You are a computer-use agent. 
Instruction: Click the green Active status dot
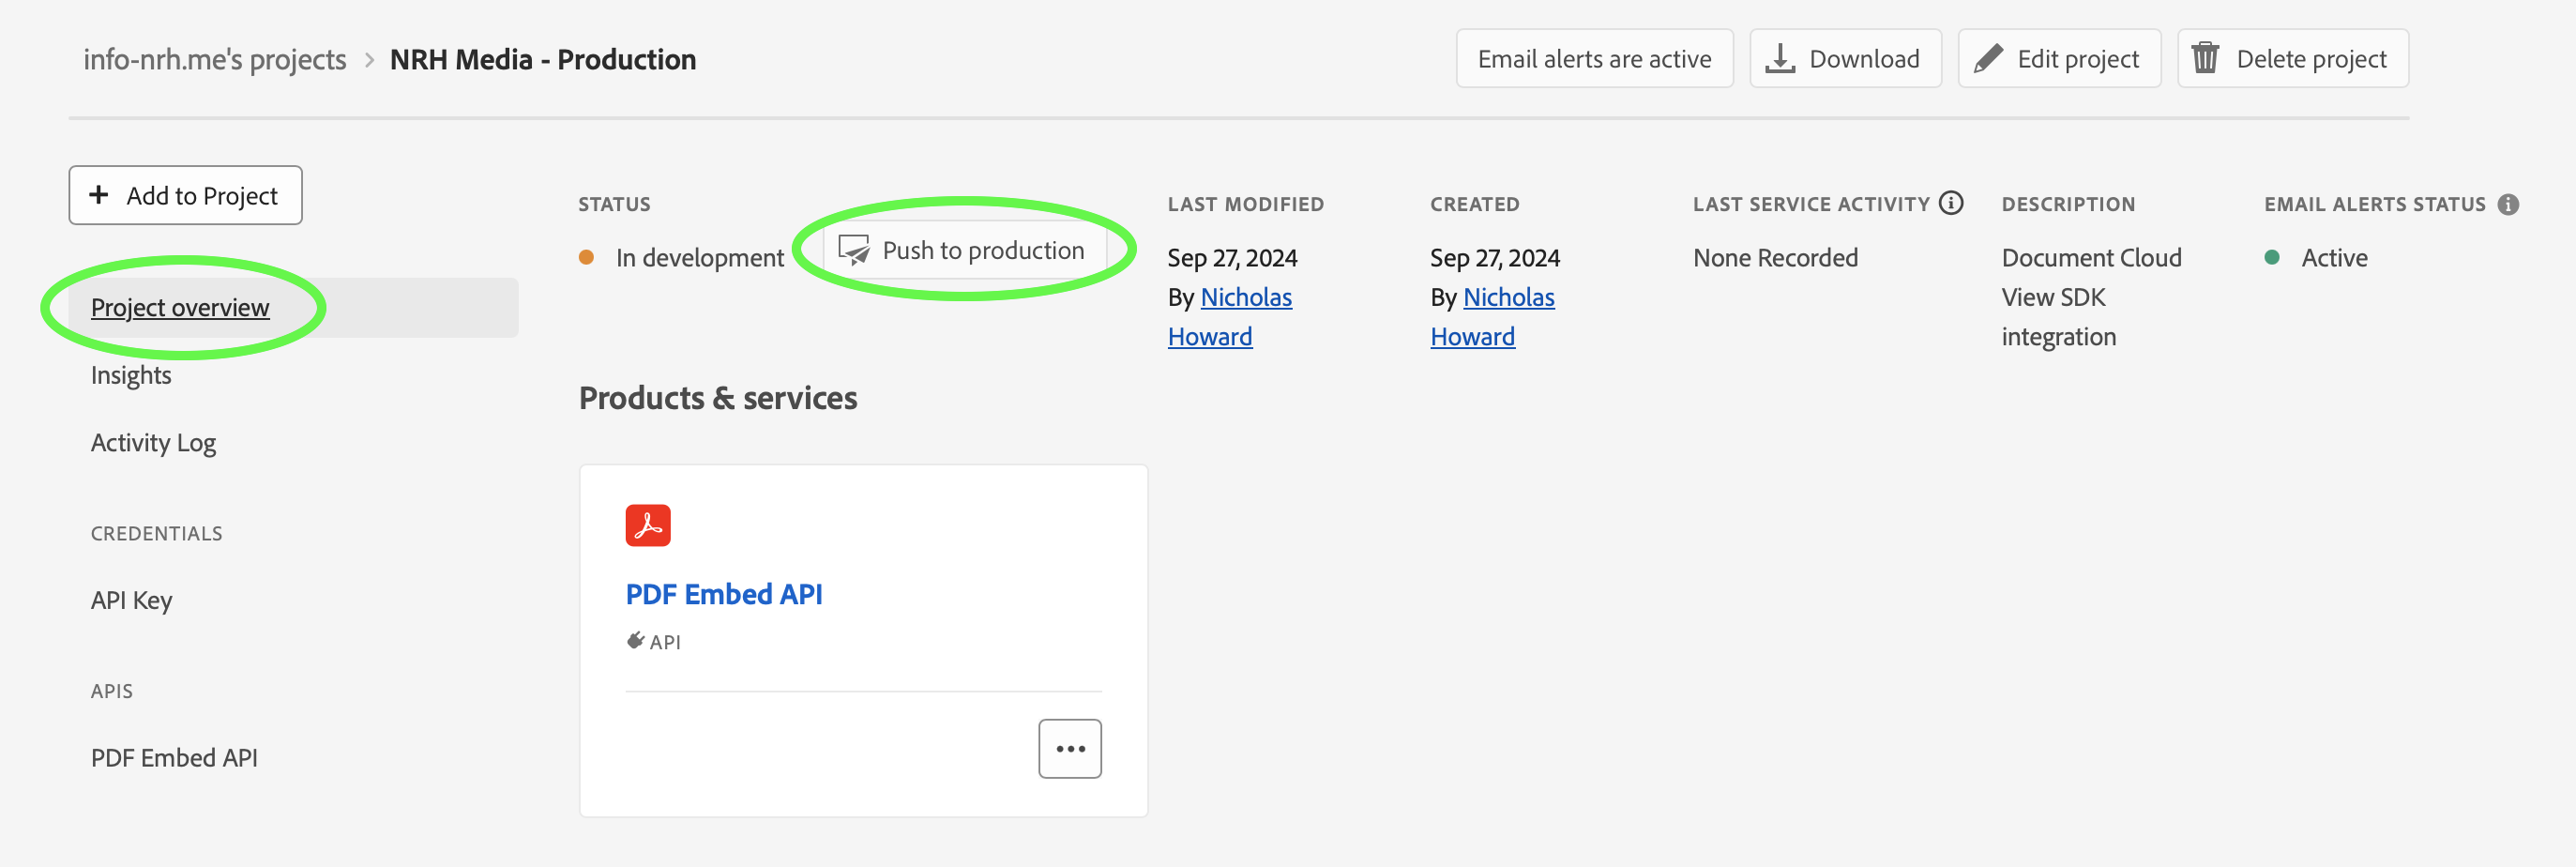(x=2272, y=257)
